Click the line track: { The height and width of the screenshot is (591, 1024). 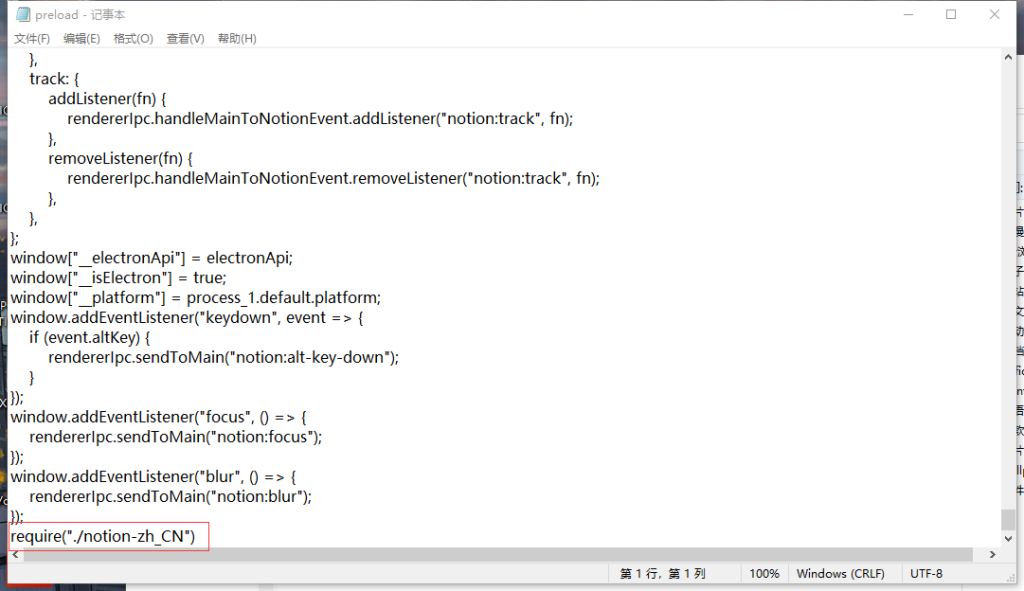click(x=54, y=79)
